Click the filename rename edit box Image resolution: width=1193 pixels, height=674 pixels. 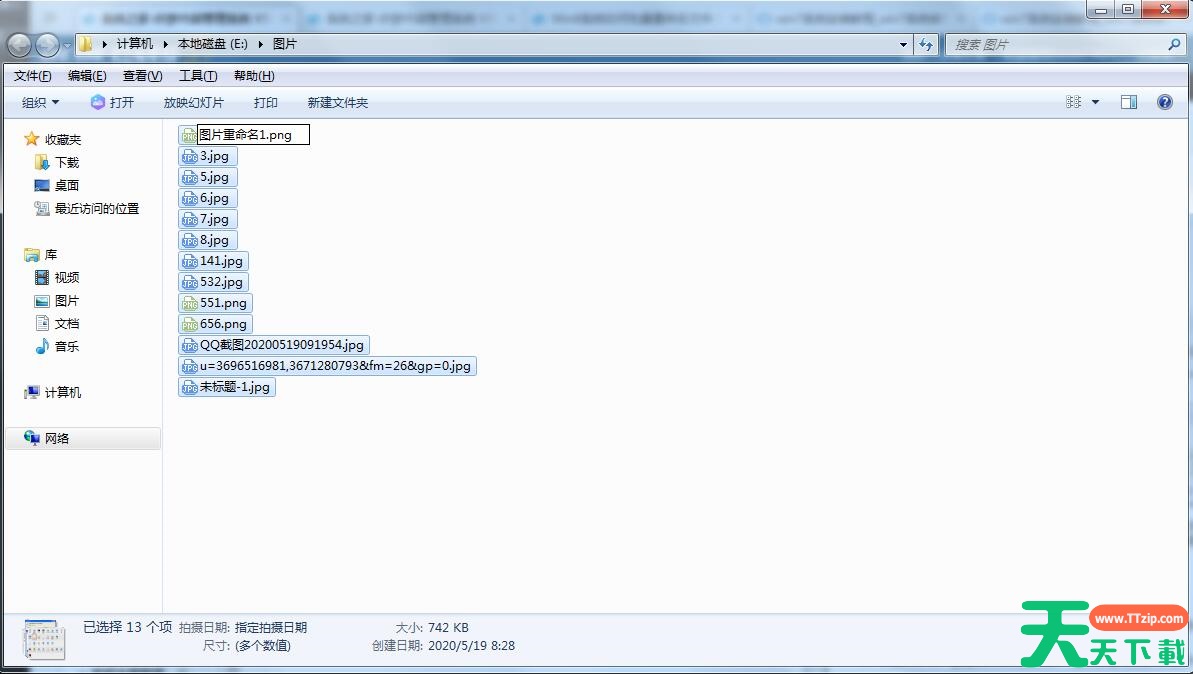coord(253,135)
